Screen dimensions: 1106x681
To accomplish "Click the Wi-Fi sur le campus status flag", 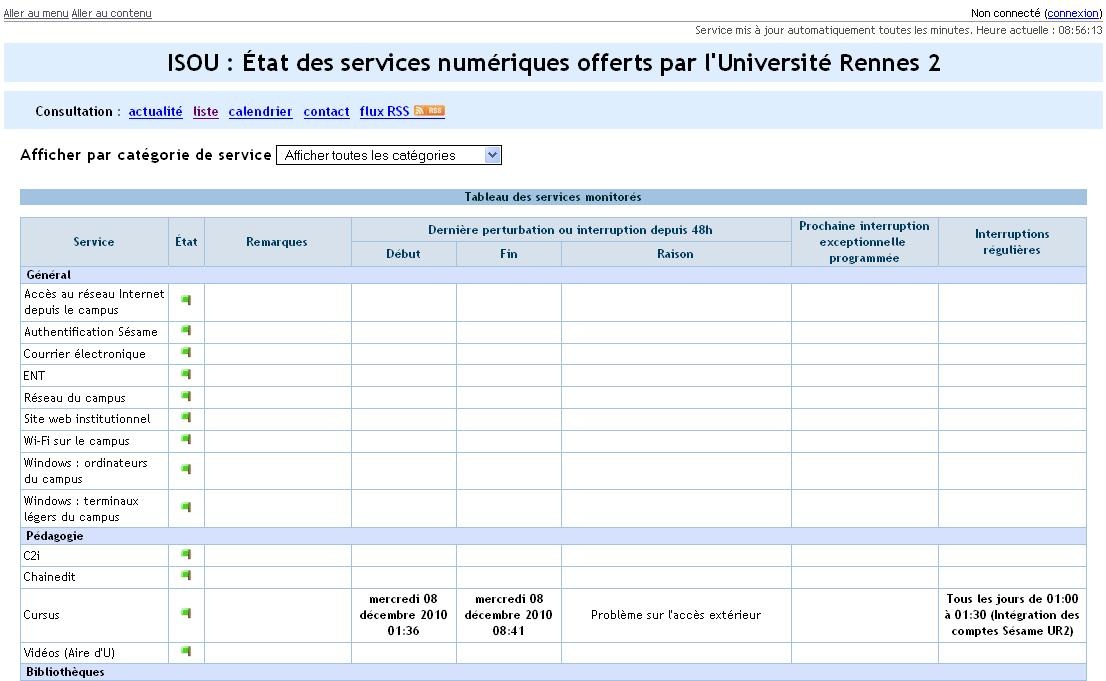I will point(186,440).
